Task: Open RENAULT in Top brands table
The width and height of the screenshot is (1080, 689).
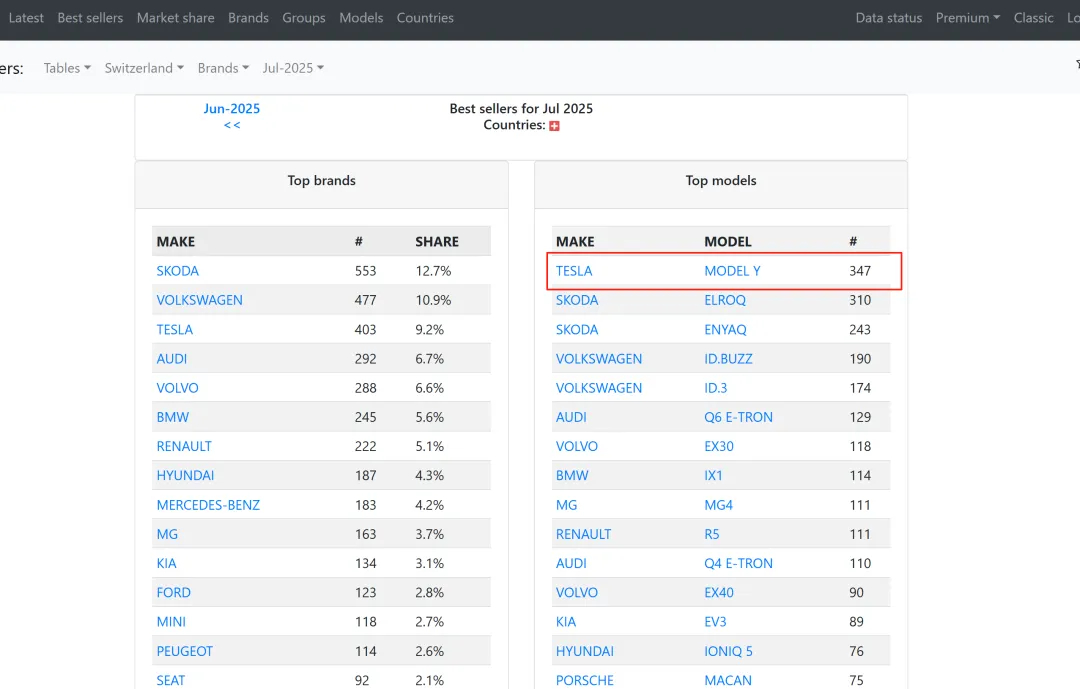Action: coord(184,446)
